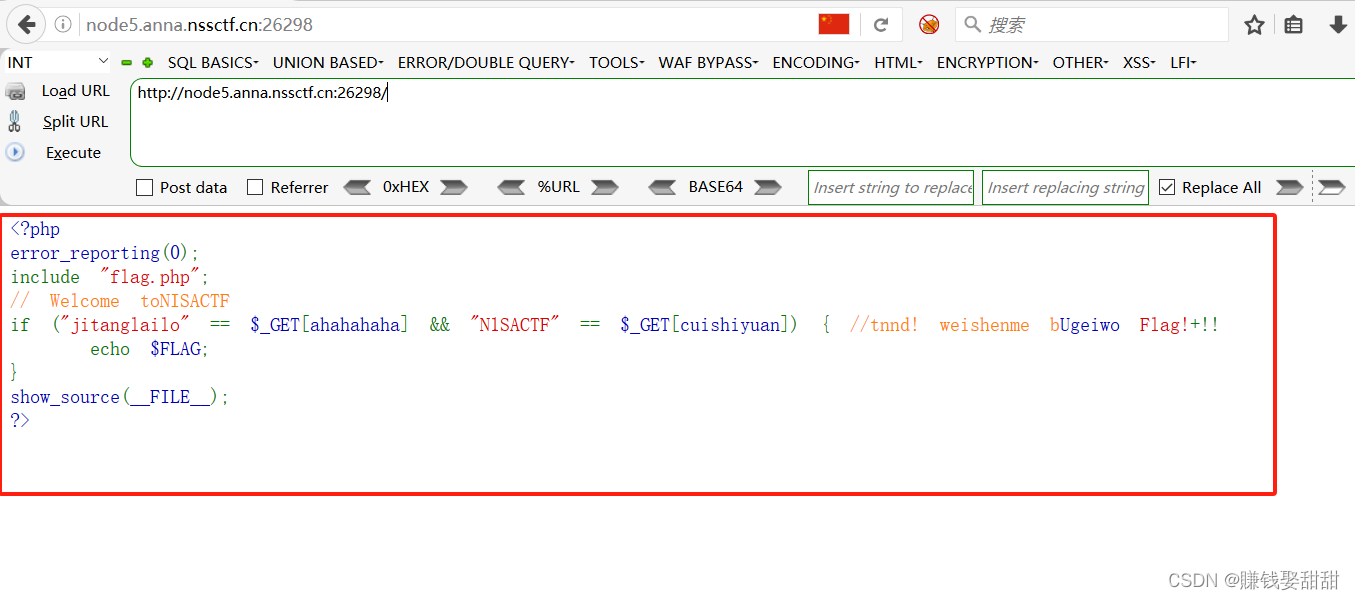Click the right arrow after 0xHEX
Image resolution: width=1355 pixels, height=600 pixels.
click(x=454, y=187)
